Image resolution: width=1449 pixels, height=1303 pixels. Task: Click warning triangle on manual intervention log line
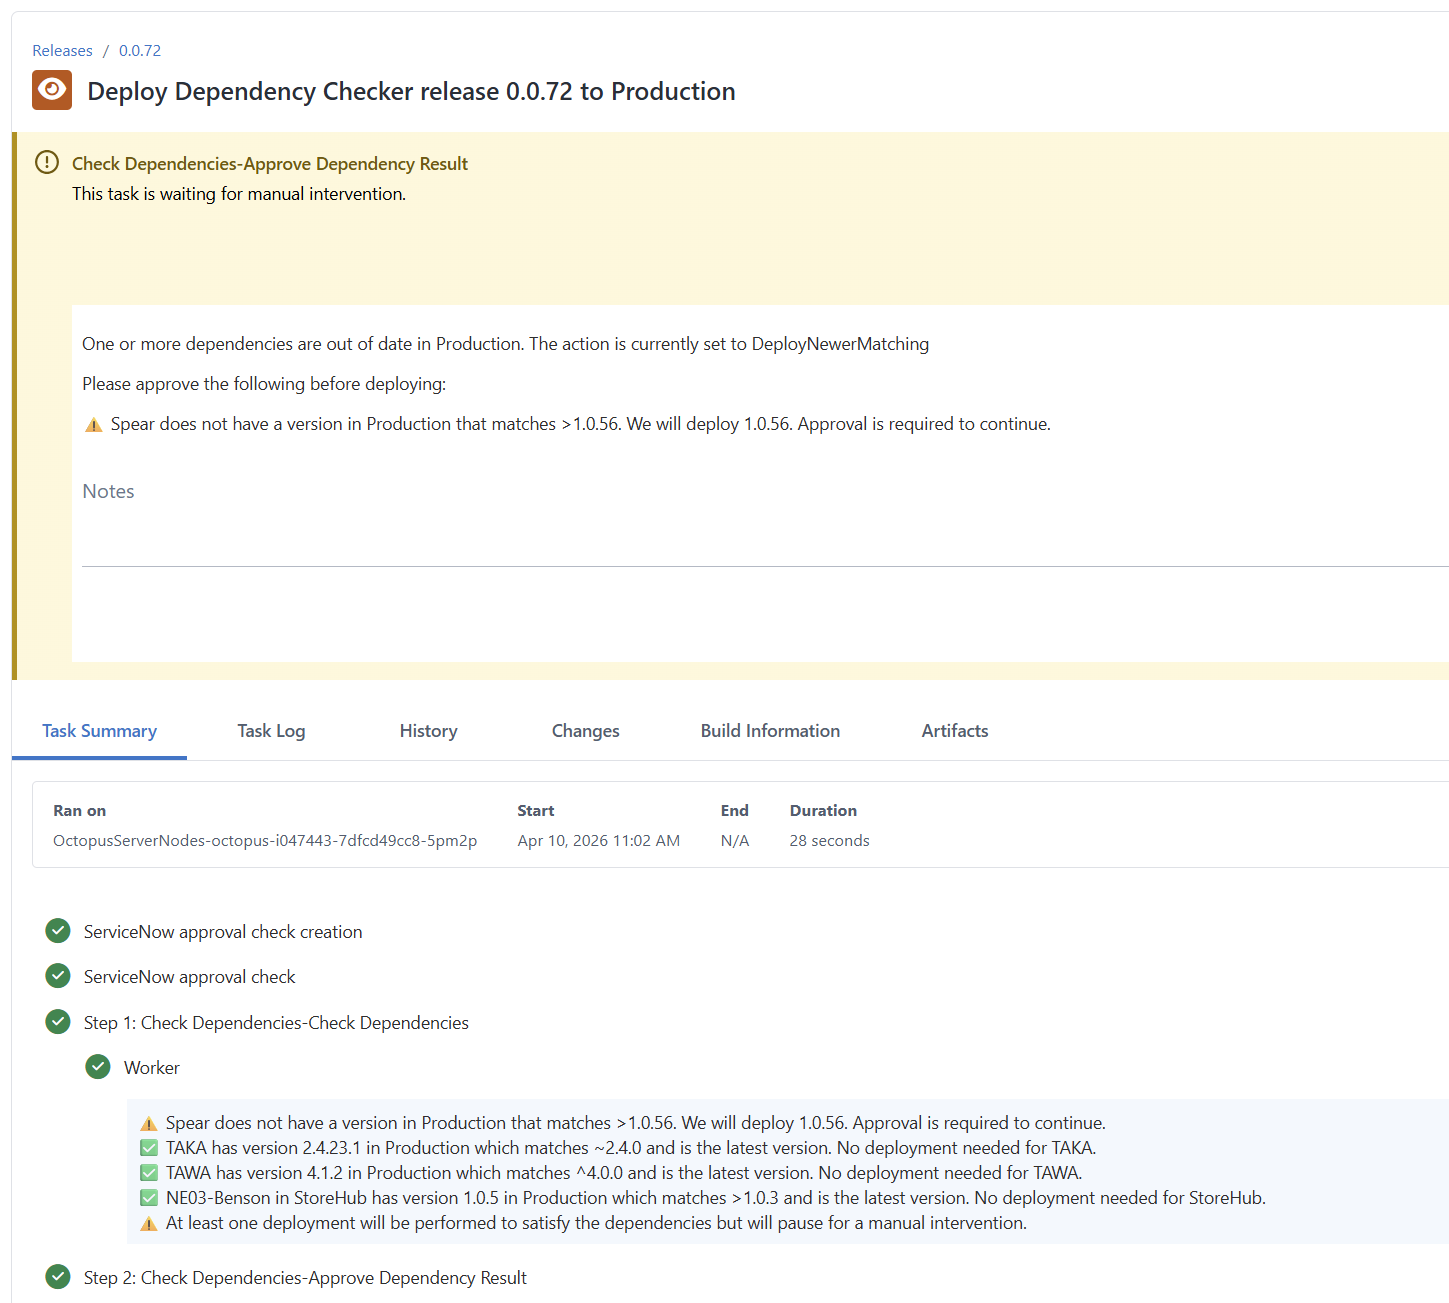(149, 1222)
